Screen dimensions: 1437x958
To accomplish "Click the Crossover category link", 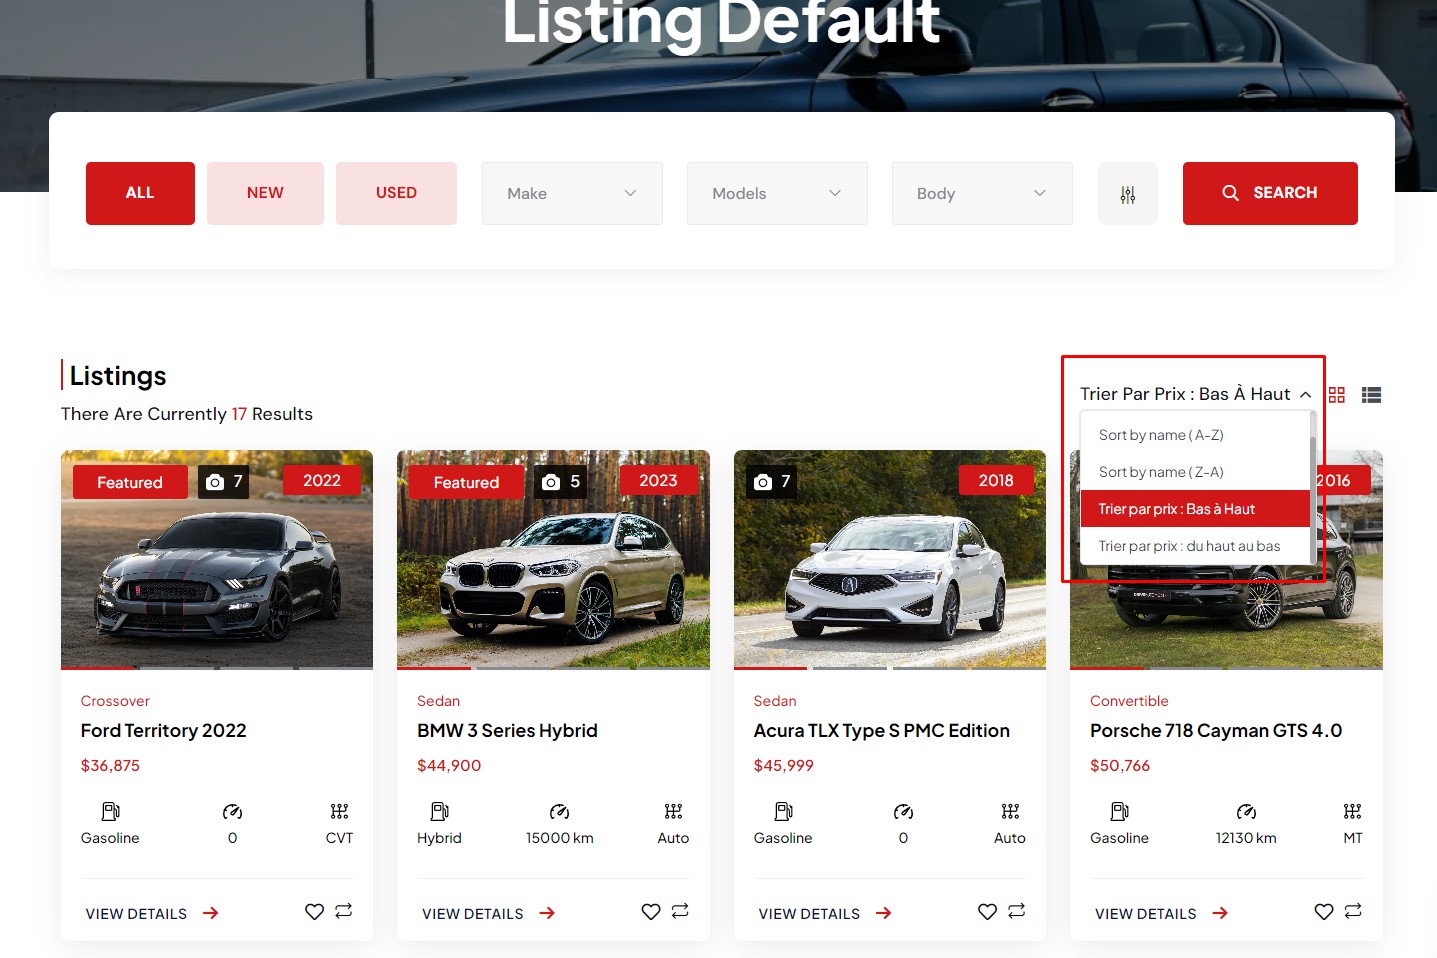I will (115, 701).
